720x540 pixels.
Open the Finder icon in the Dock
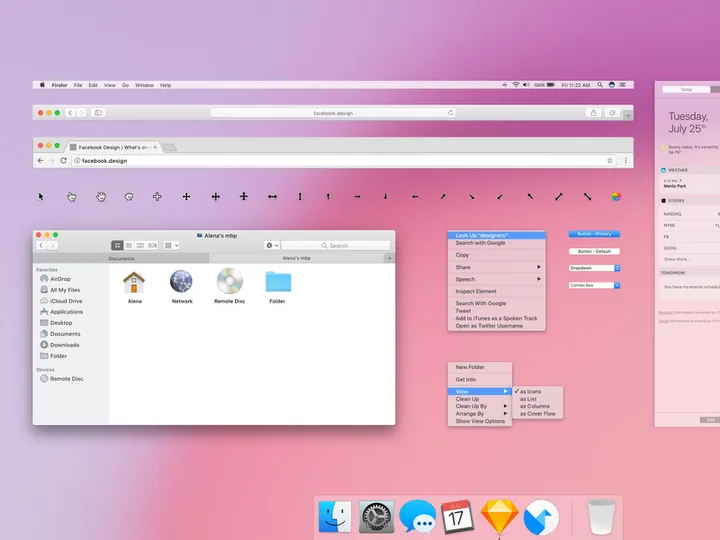click(x=335, y=517)
